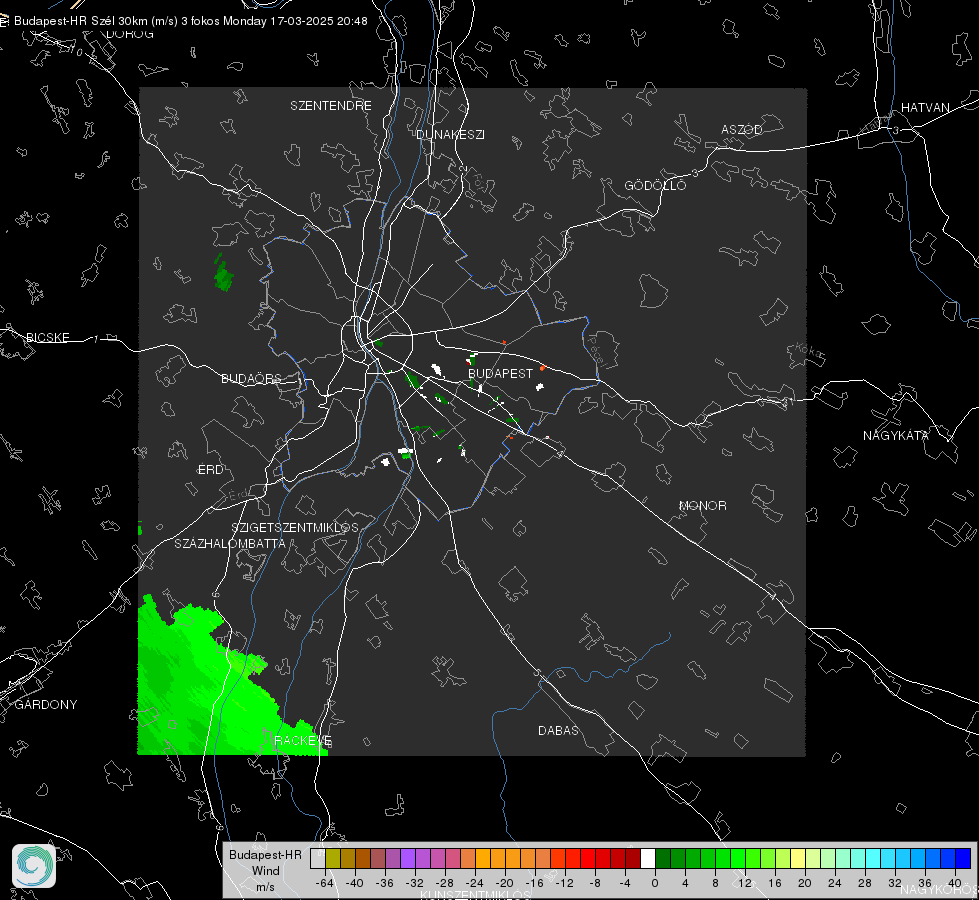Click the GÖDÖLLŐ map label
The height and width of the screenshot is (900, 979).
click(x=655, y=185)
